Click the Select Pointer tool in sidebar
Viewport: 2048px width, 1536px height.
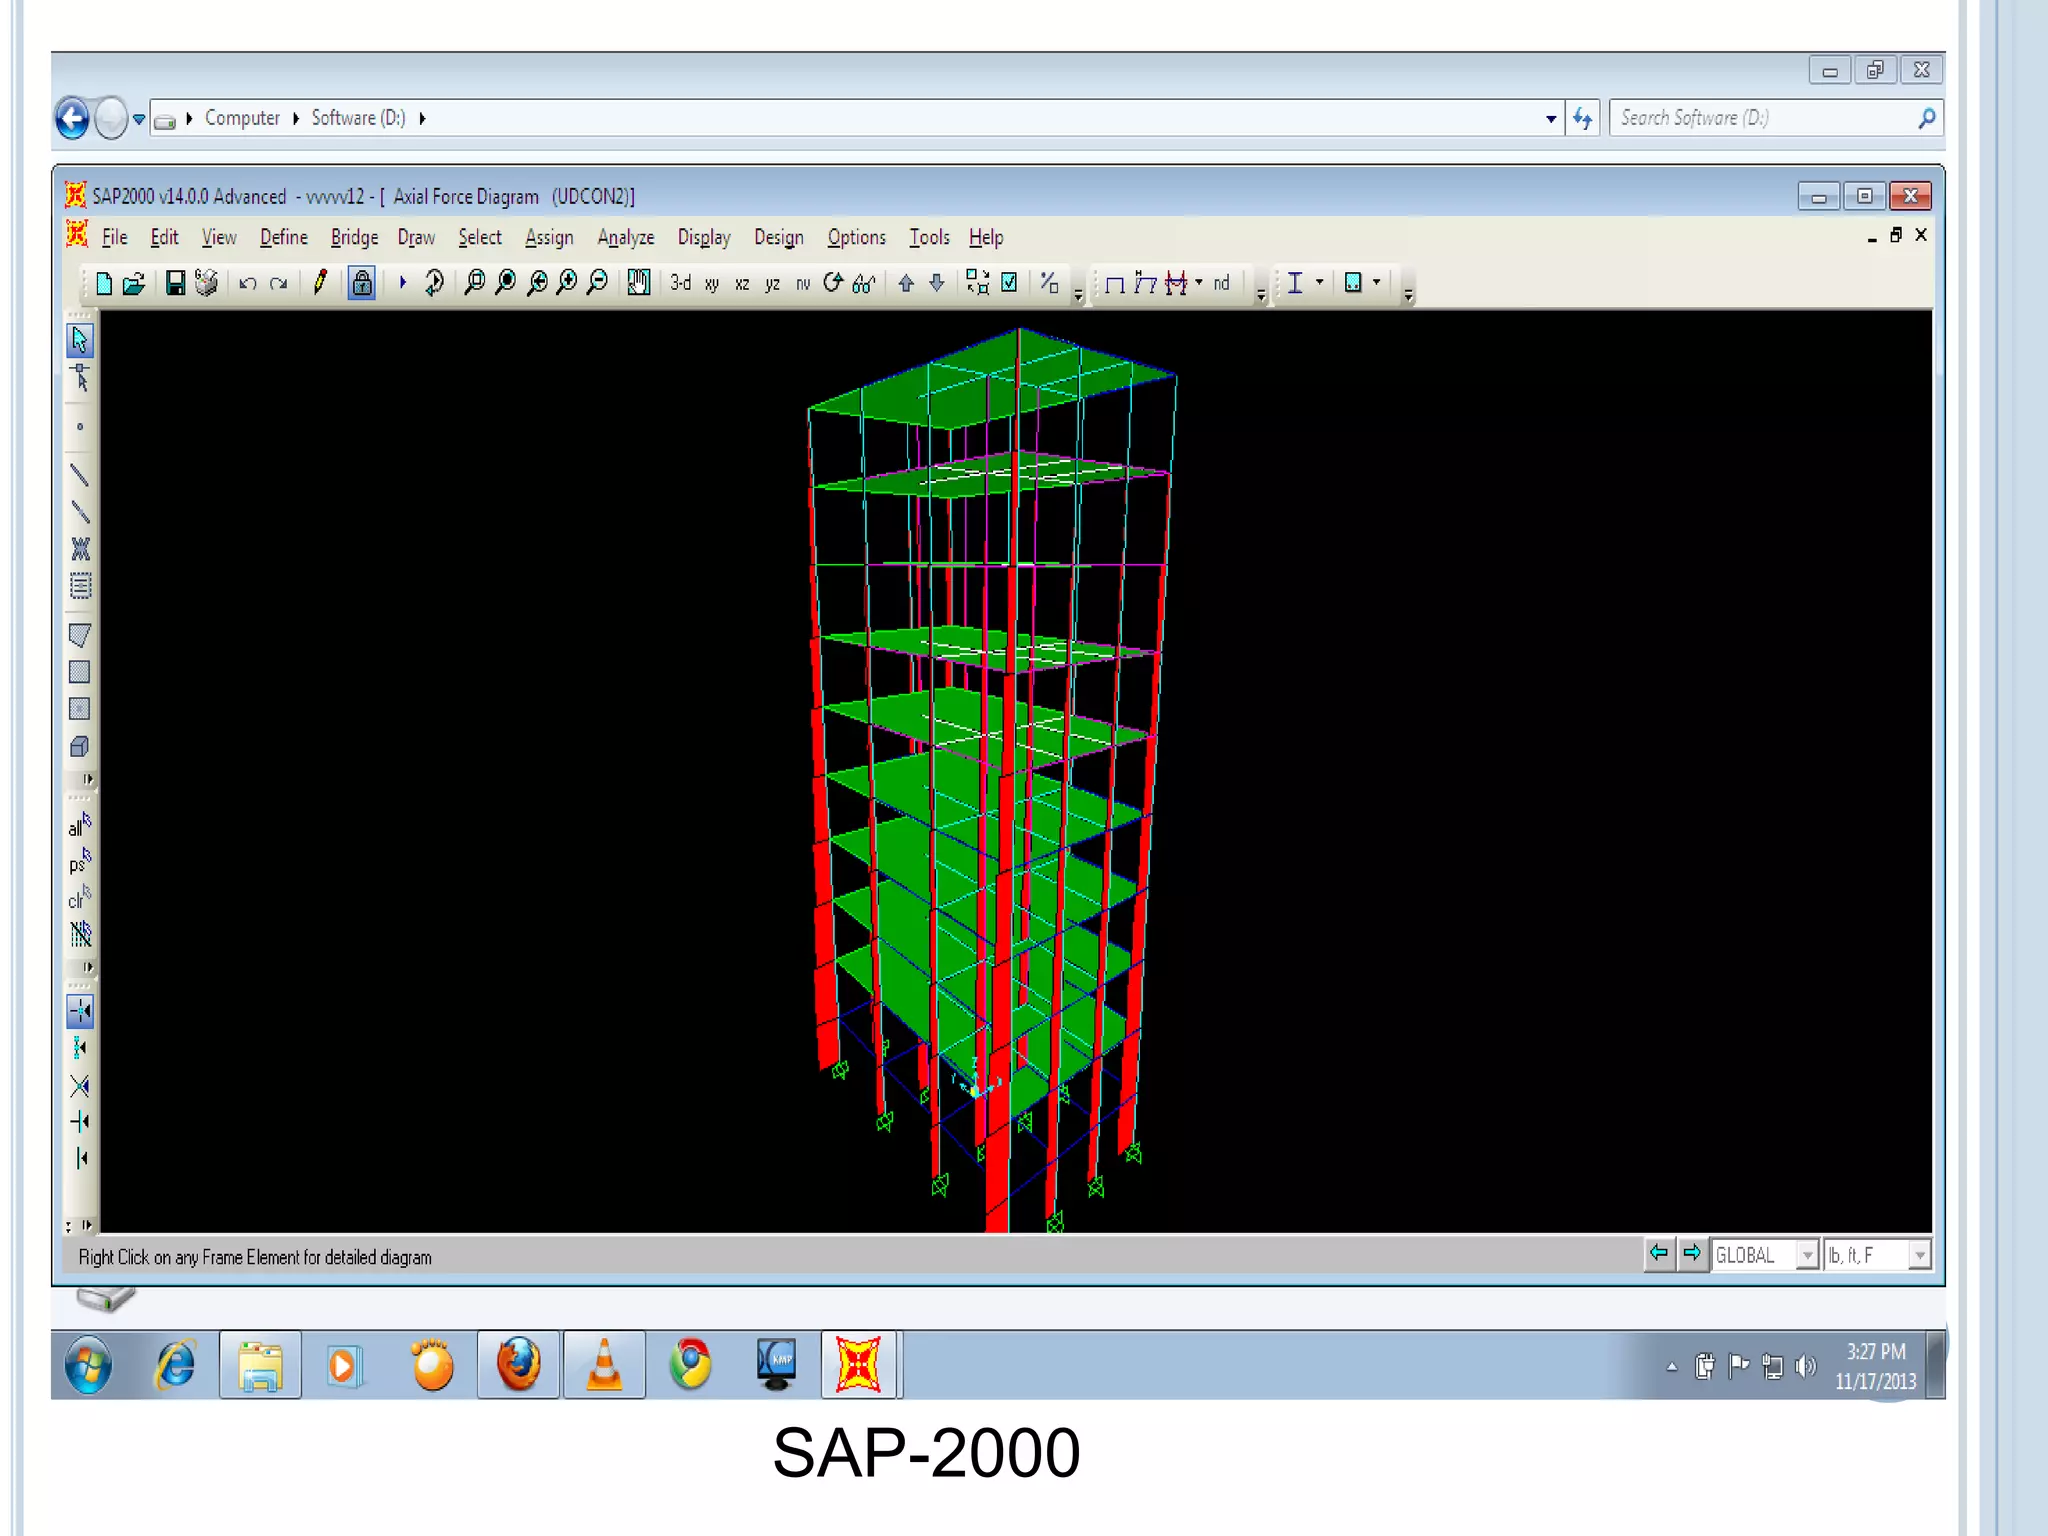(x=80, y=340)
